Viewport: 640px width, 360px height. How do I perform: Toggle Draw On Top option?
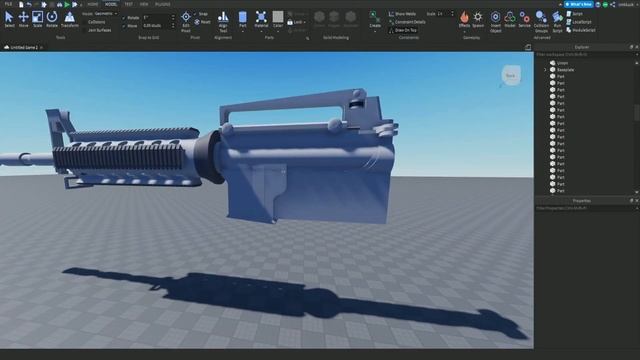click(402, 30)
